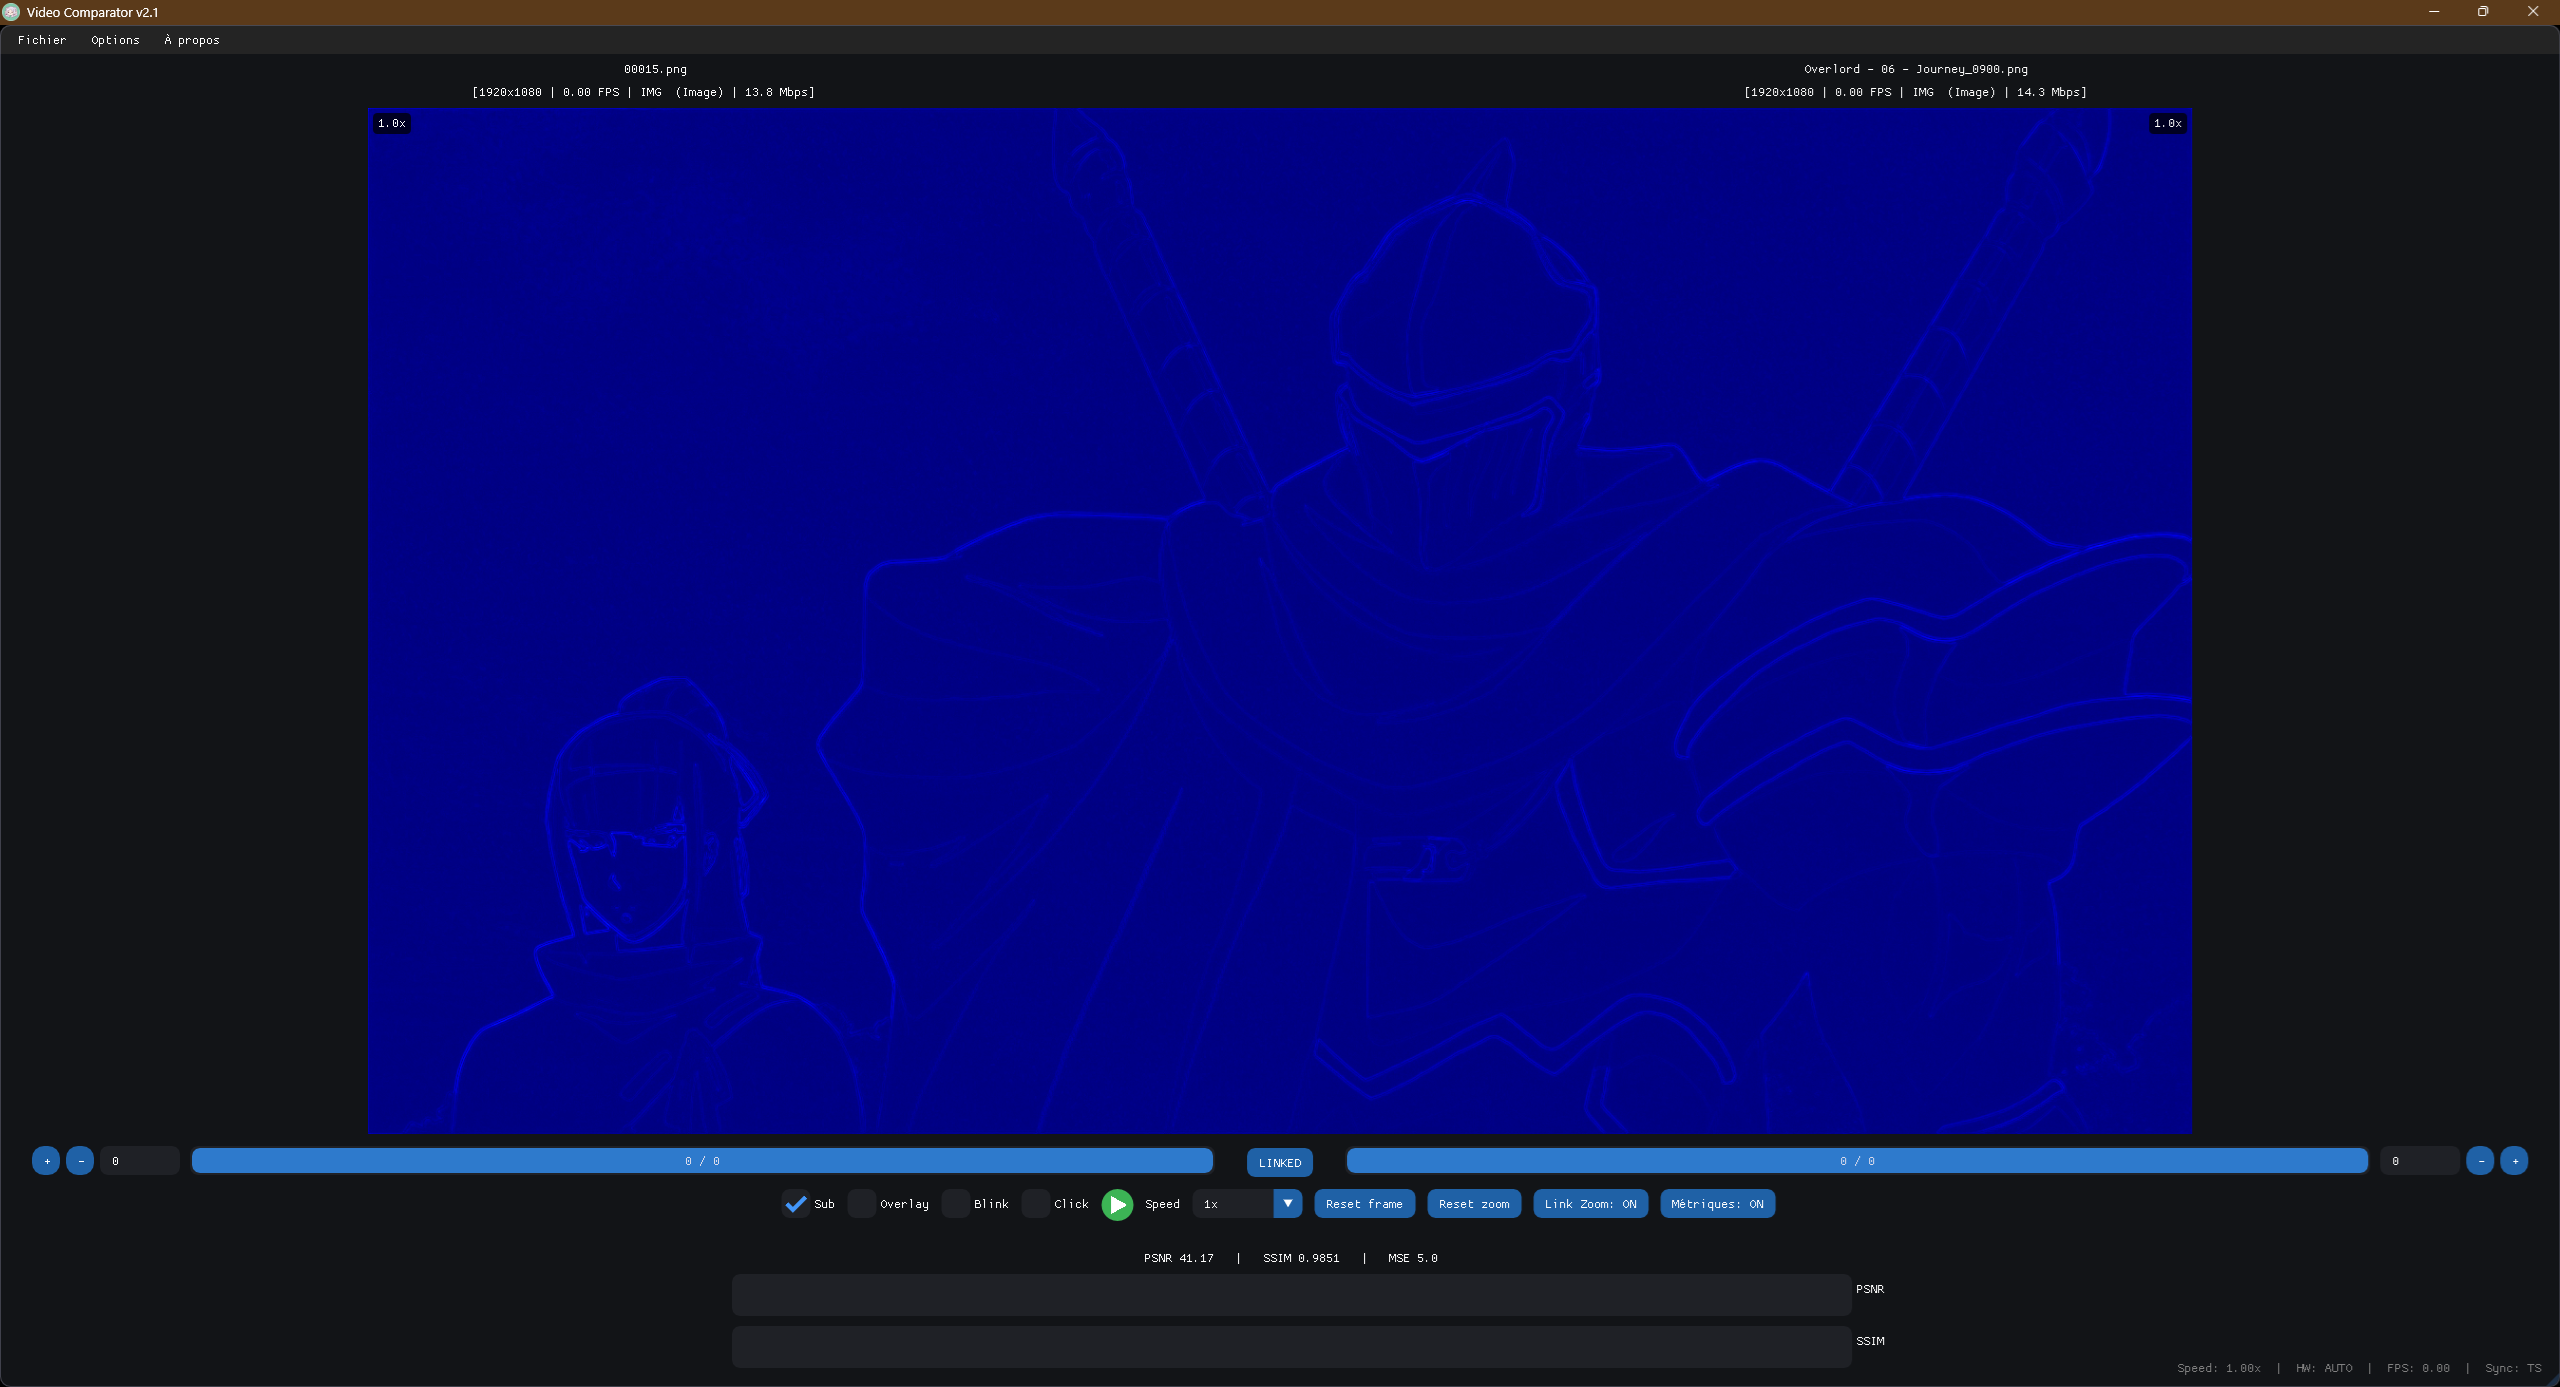Click the SSIM graph bar
The width and height of the screenshot is (2560, 1387).
click(1291, 1347)
